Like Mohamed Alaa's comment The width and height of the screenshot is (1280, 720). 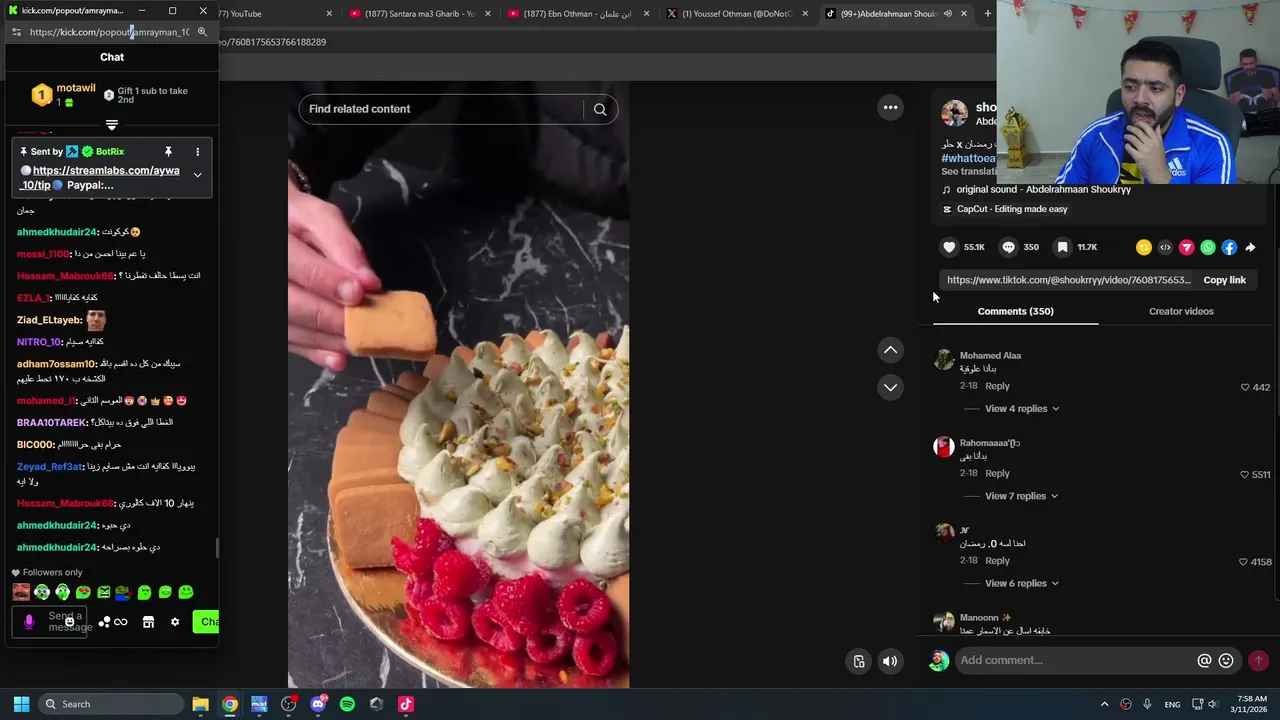tap(1245, 387)
